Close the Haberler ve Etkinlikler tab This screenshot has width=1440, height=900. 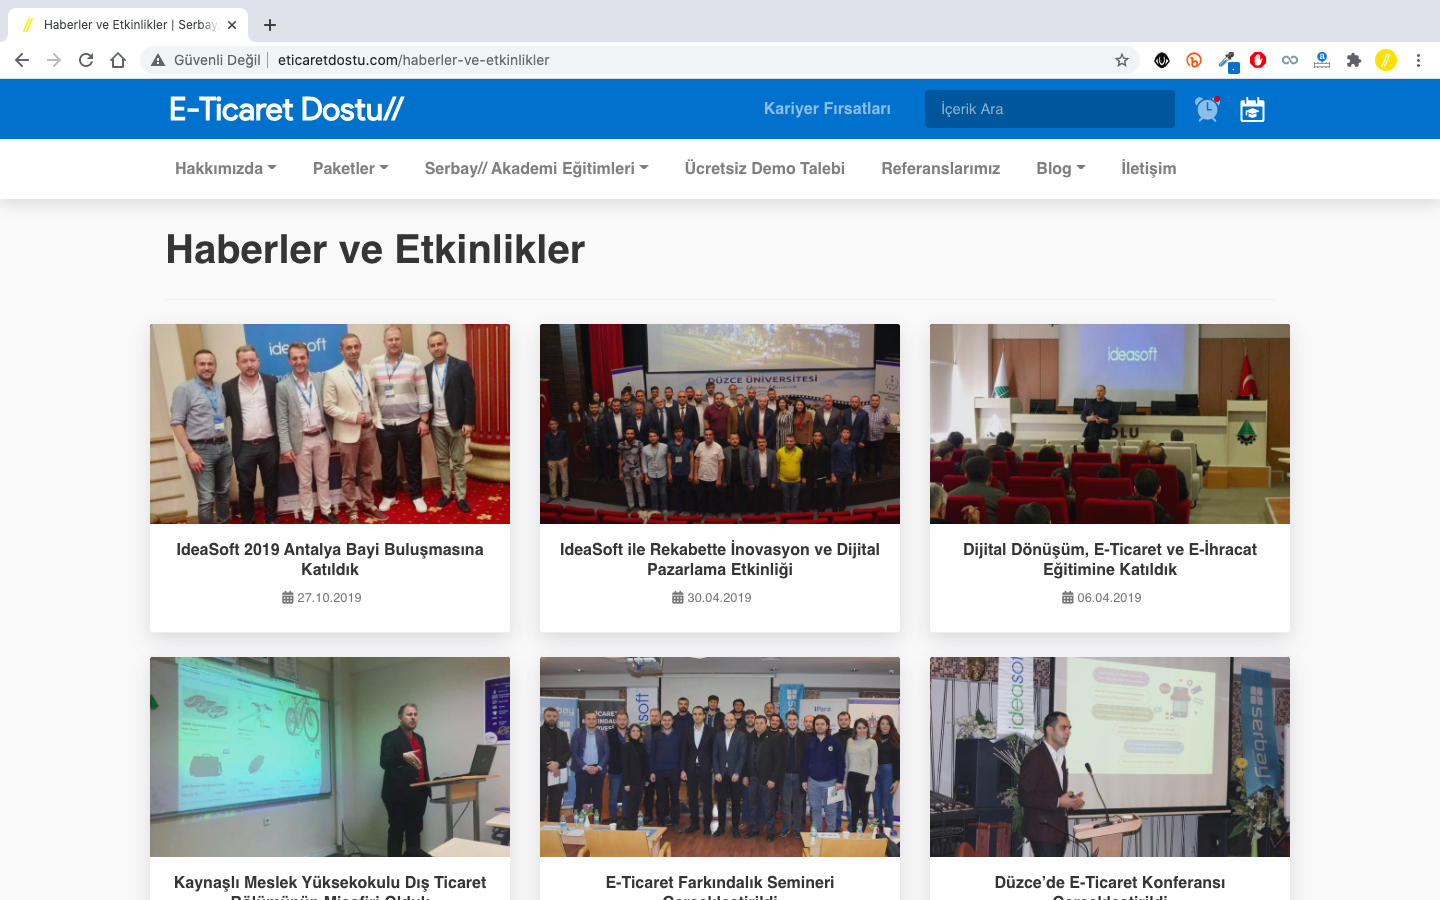click(x=232, y=25)
